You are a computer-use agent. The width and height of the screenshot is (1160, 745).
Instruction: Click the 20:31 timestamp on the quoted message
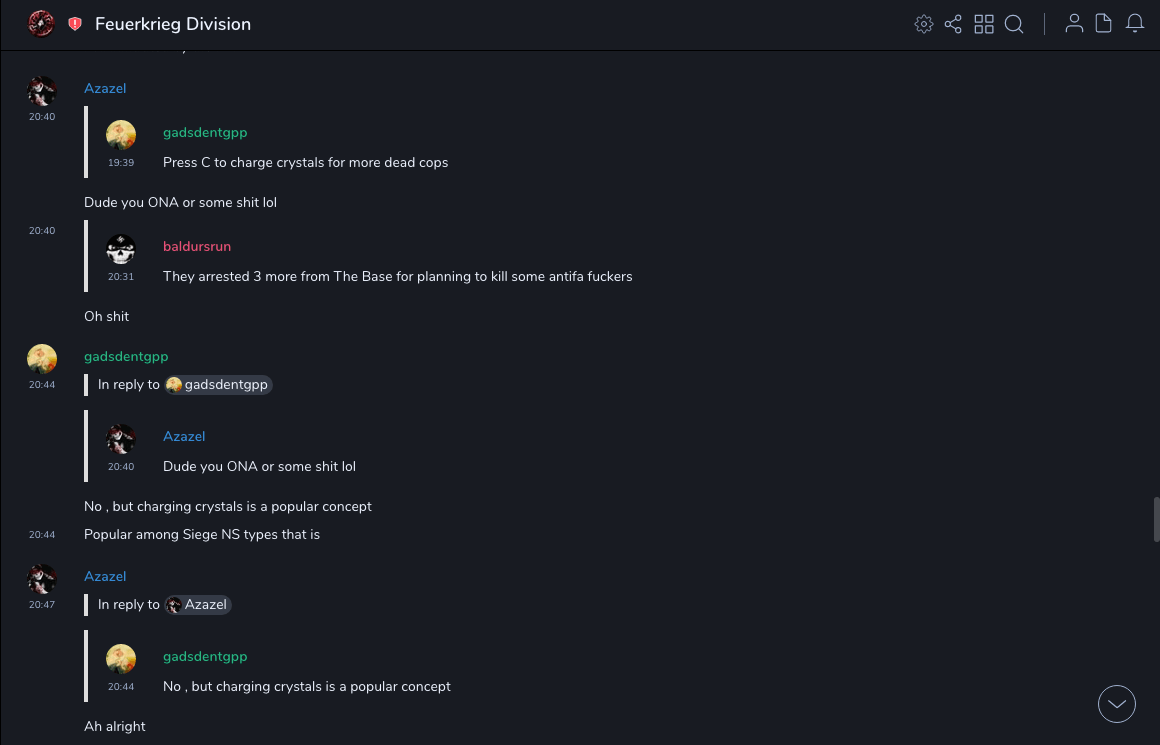(121, 277)
